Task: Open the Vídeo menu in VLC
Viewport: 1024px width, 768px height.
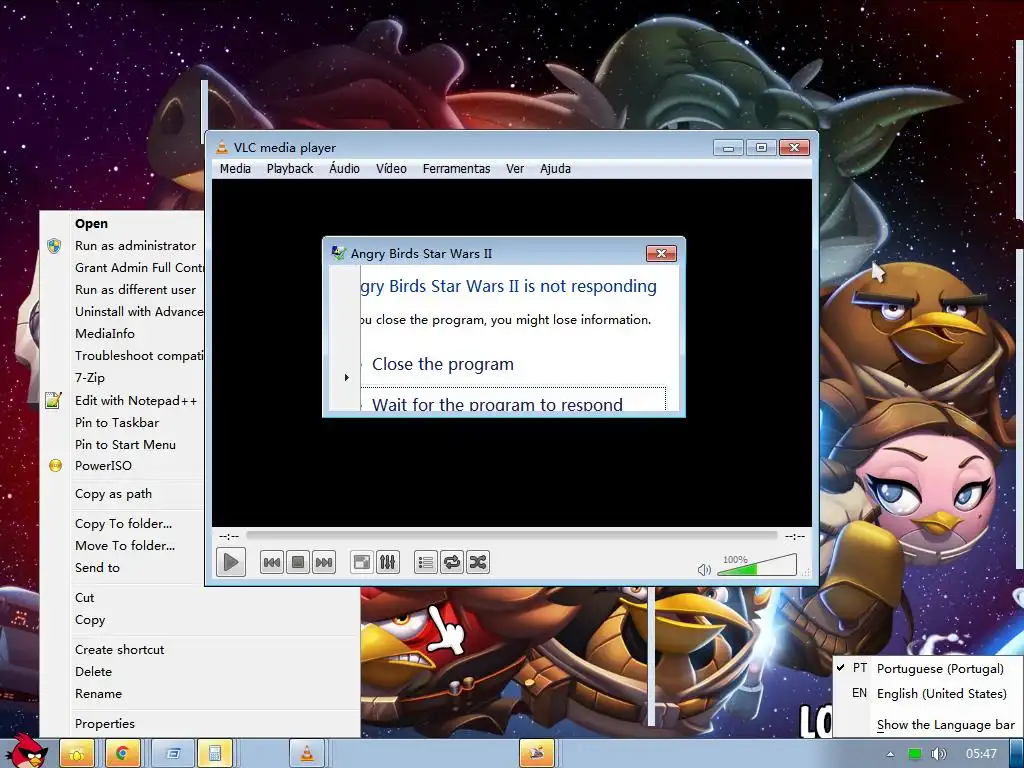Action: click(391, 168)
